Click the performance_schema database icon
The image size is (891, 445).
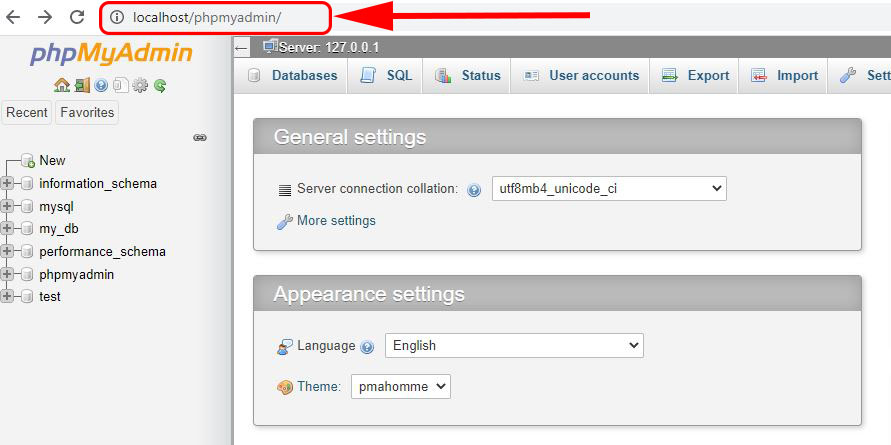click(27, 252)
